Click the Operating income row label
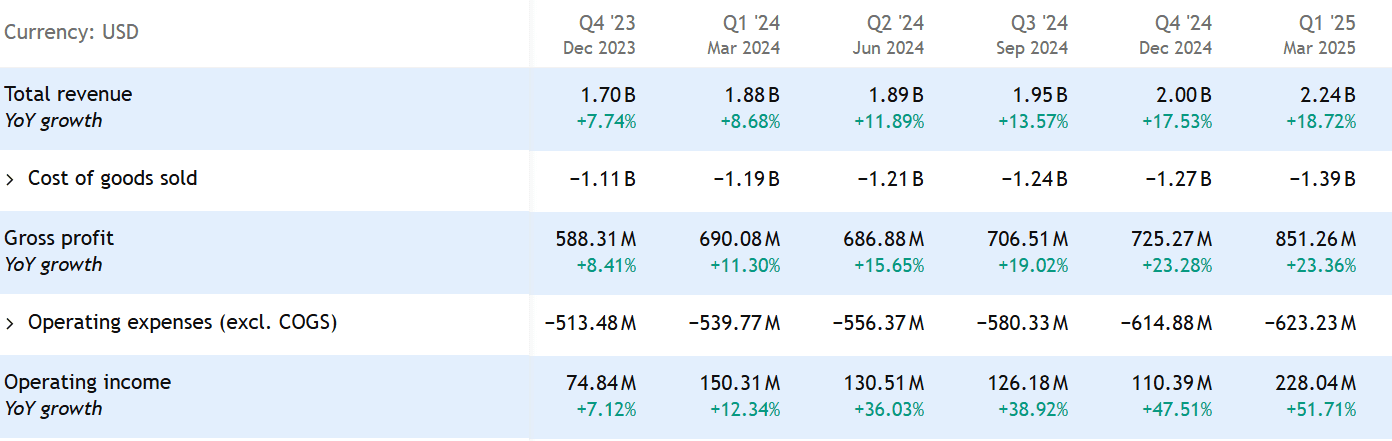Screen dimensions: 1392x441 click(87, 382)
